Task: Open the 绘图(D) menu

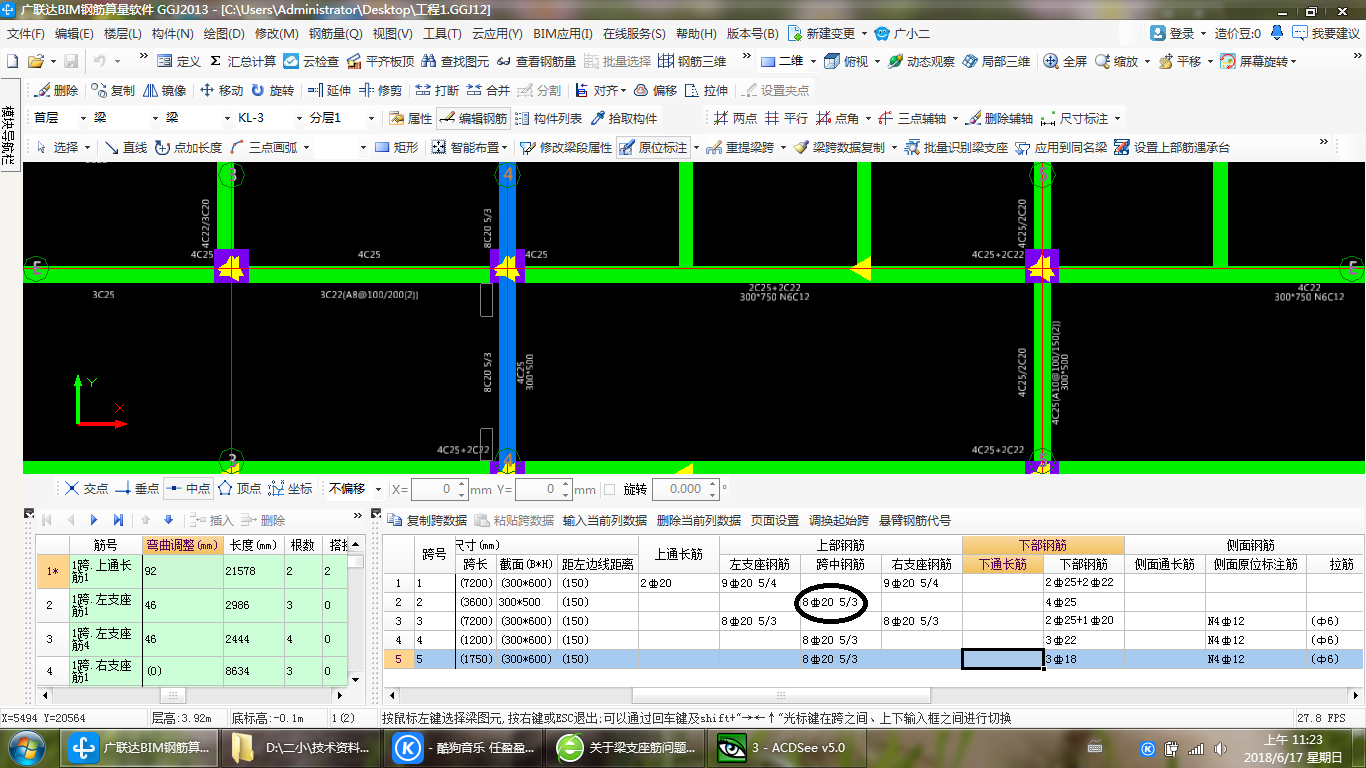Action: coord(224,33)
